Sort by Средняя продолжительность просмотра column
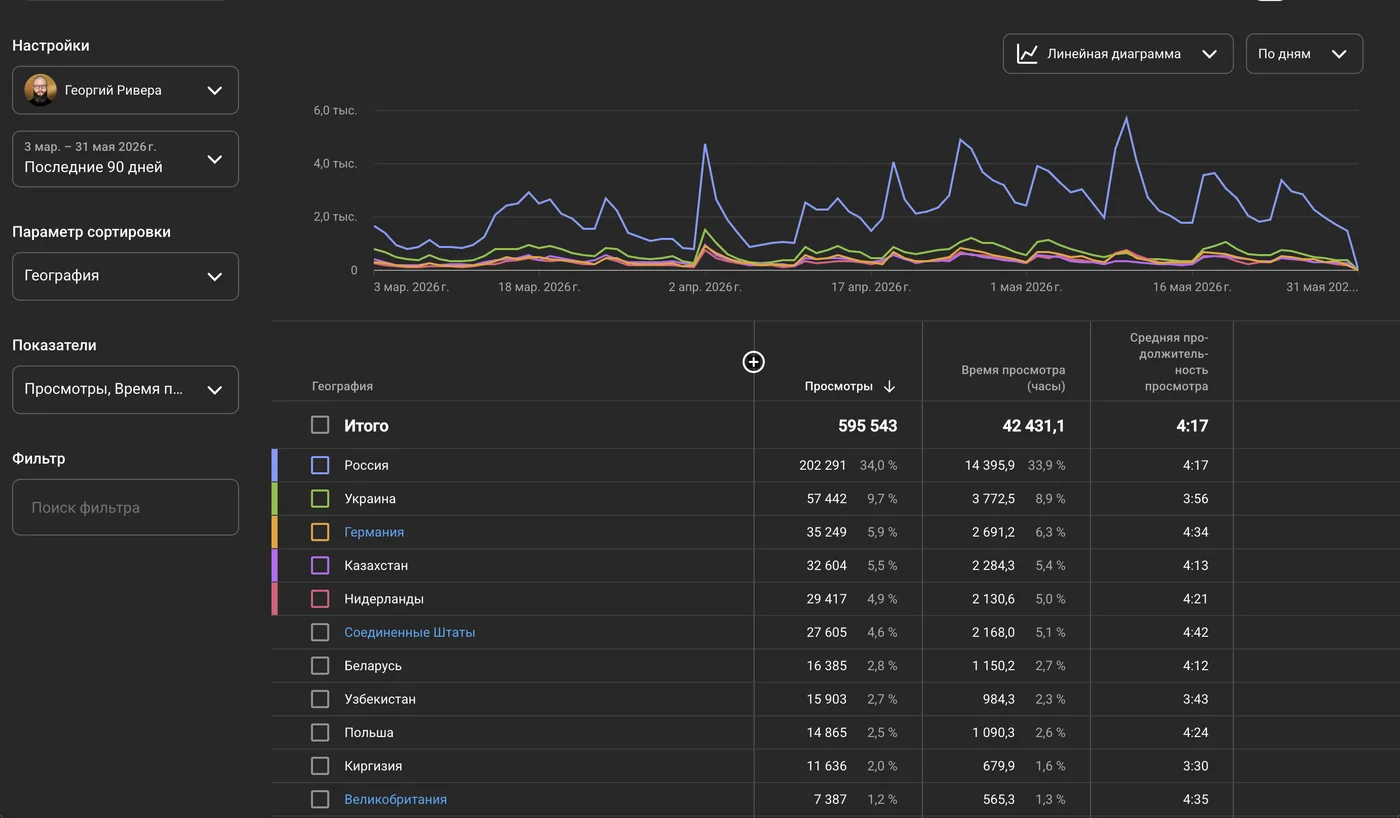This screenshot has width=1400, height=818. (x=1169, y=362)
